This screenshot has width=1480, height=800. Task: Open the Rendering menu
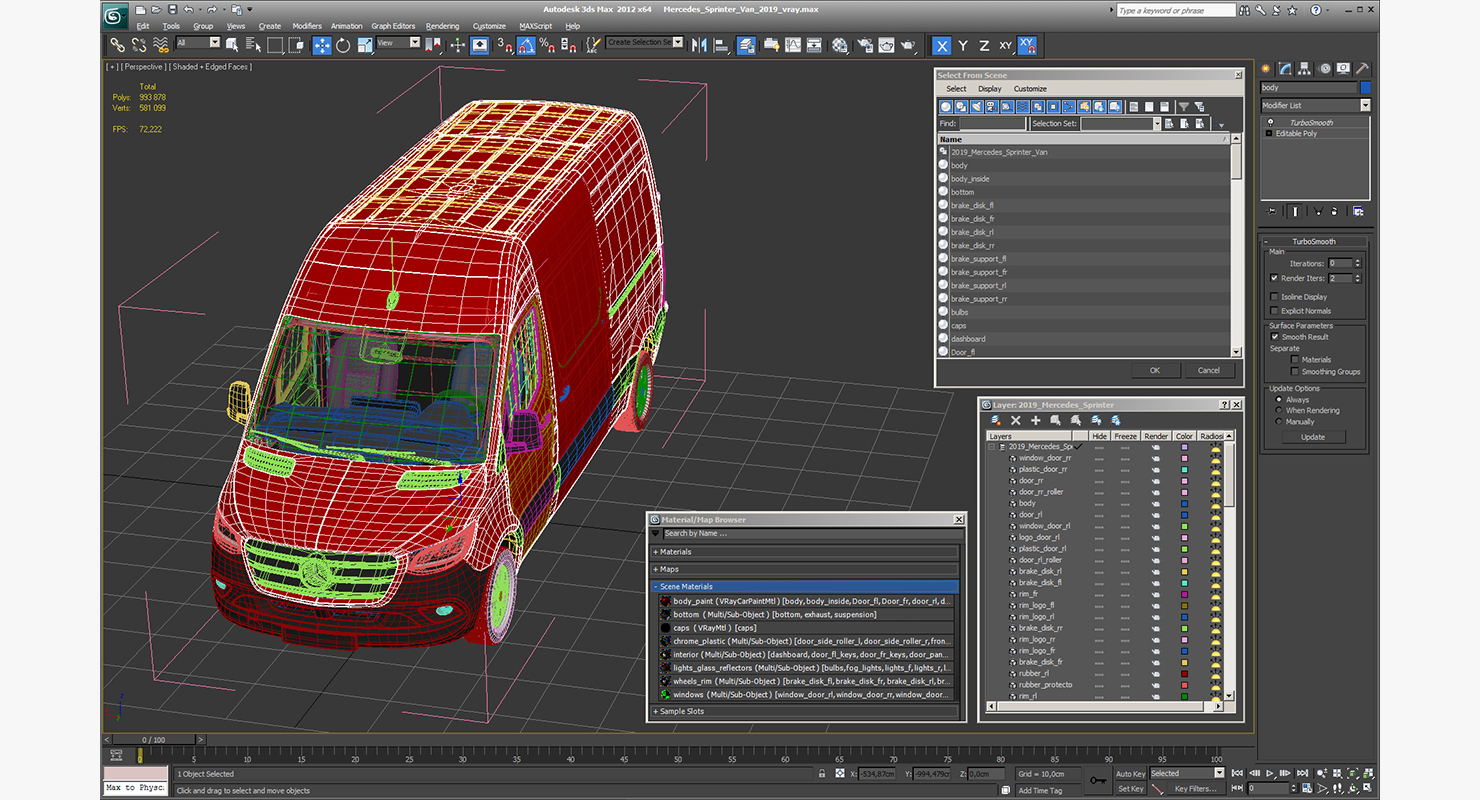(442, 26)
